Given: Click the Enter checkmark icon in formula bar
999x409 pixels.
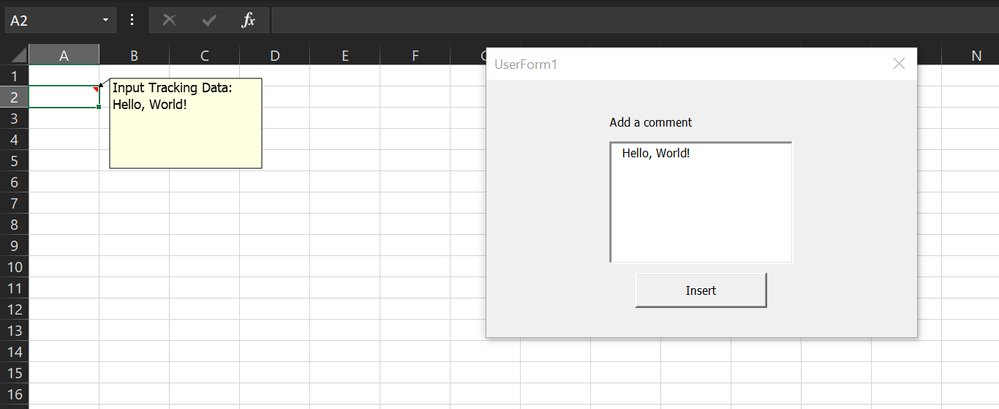Looking at the screenshot, I should [x=209, y=20].
